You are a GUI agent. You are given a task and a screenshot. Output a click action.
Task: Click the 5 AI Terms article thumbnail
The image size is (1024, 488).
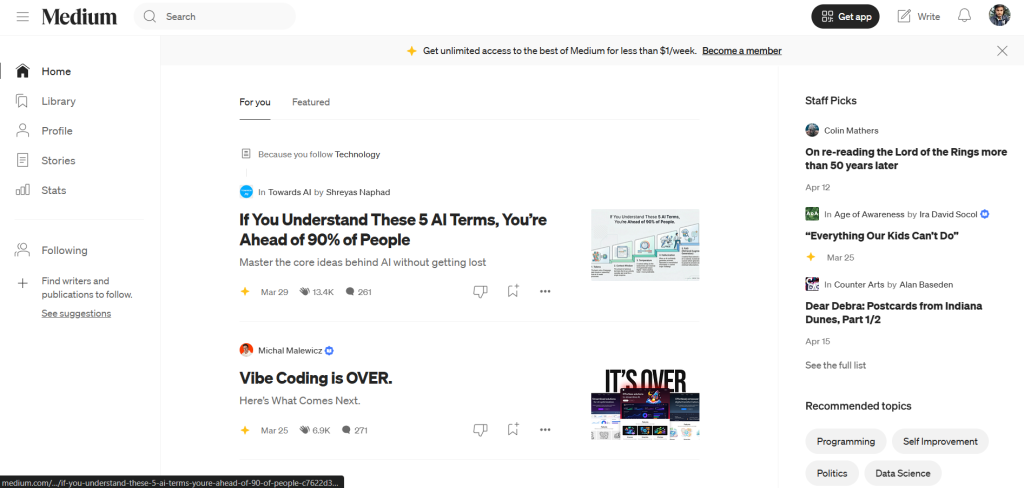(x=645, y=245)
